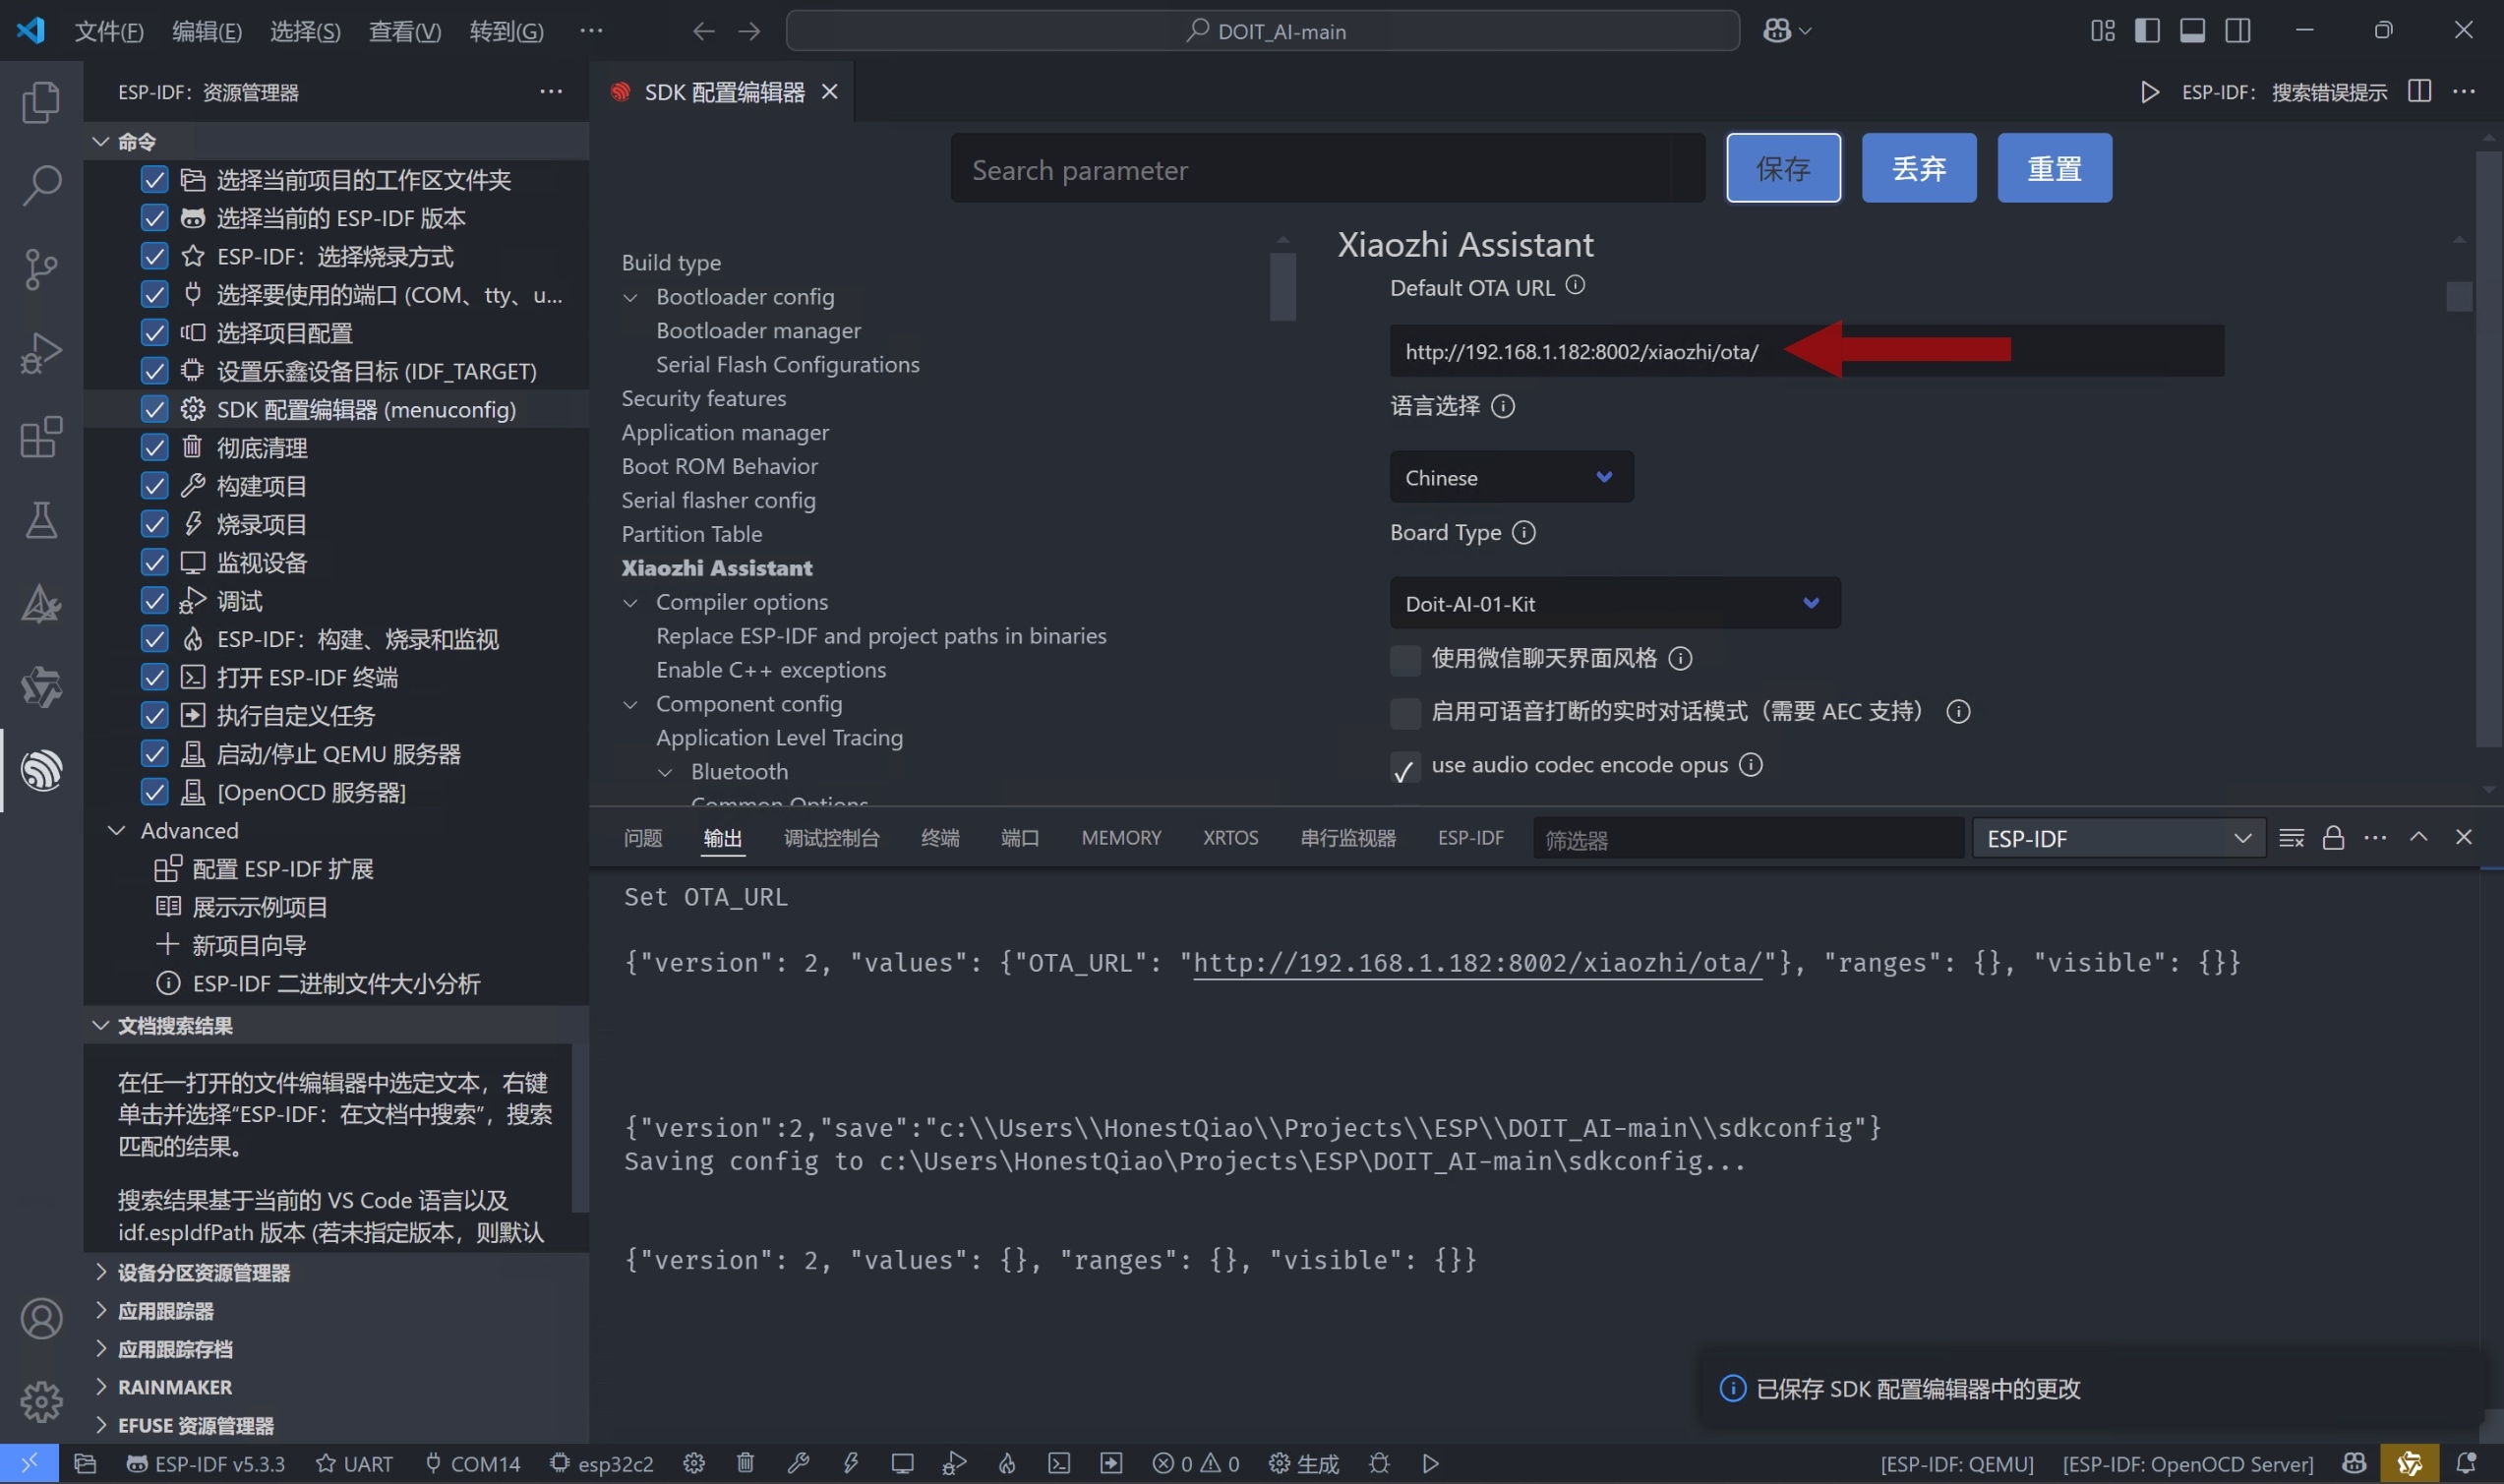This screenshot has width=2504, height=1484.
Task: Open the Chinese language dropdown
Action: tap(1510, 477)
